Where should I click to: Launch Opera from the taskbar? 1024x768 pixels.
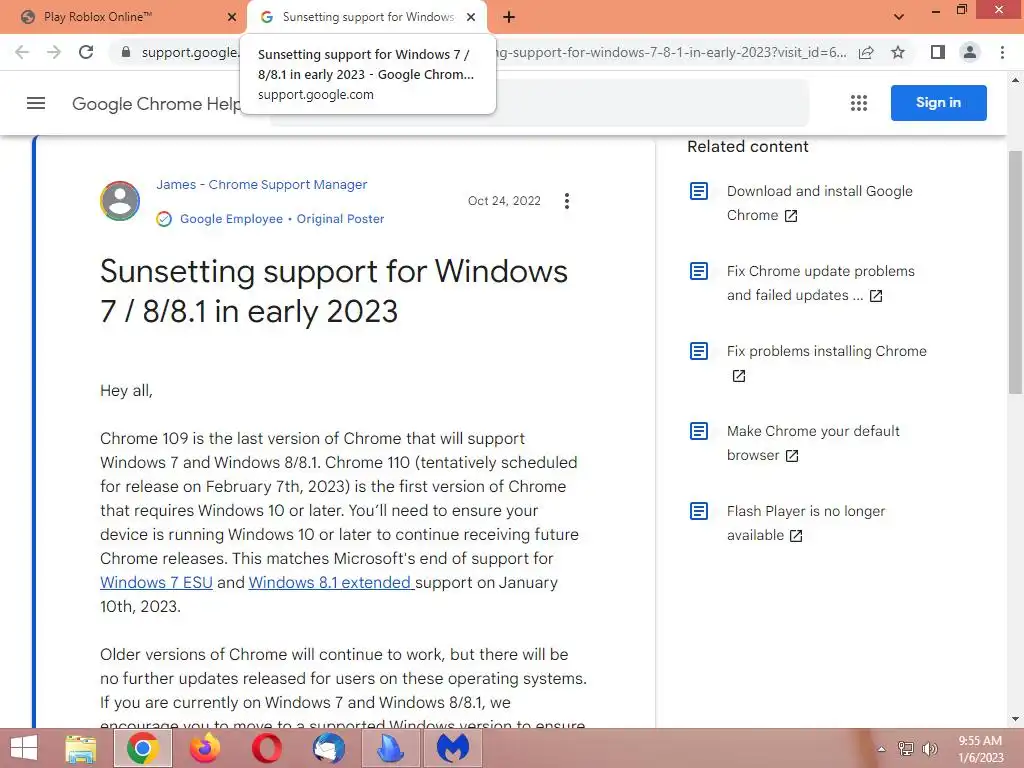[267, 748]
